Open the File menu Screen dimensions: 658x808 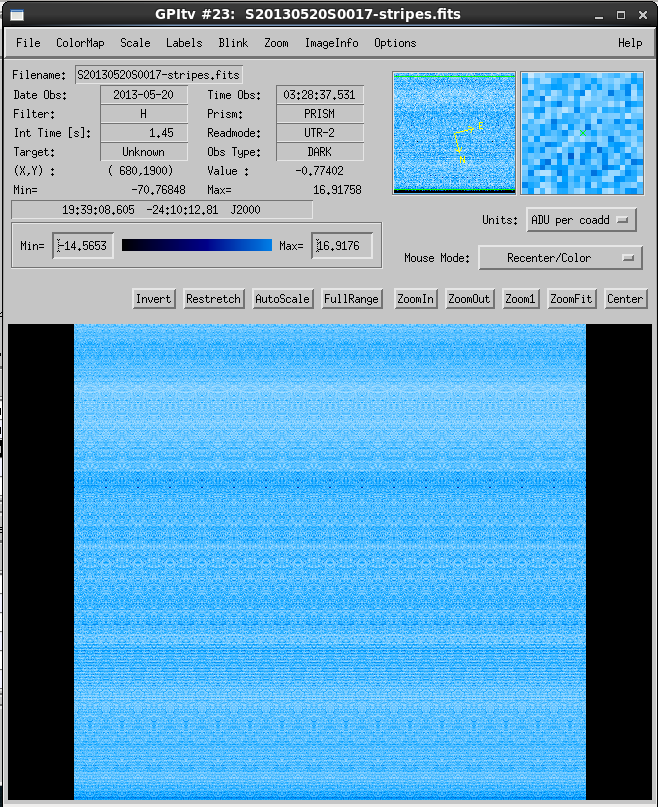pyautogui.click(x=28, y=43)
